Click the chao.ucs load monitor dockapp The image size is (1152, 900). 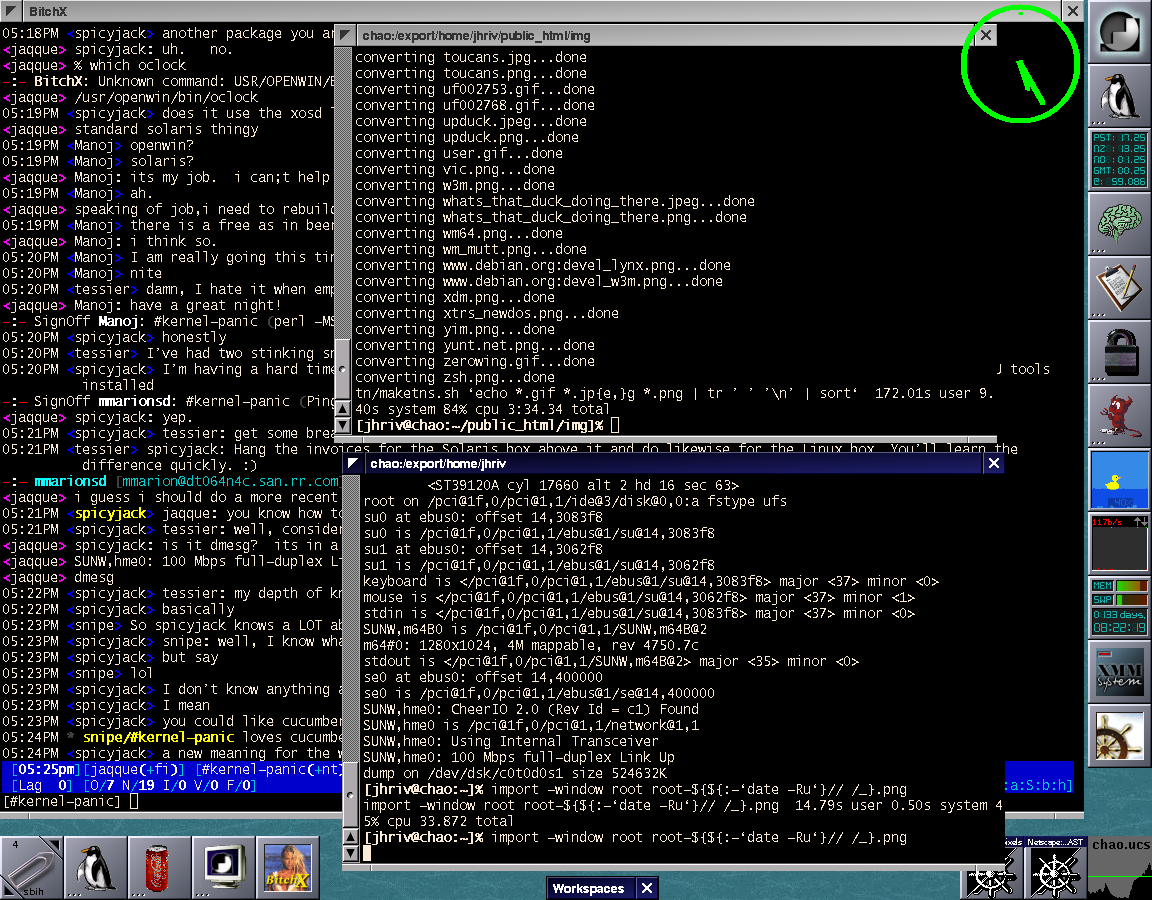1119,868
